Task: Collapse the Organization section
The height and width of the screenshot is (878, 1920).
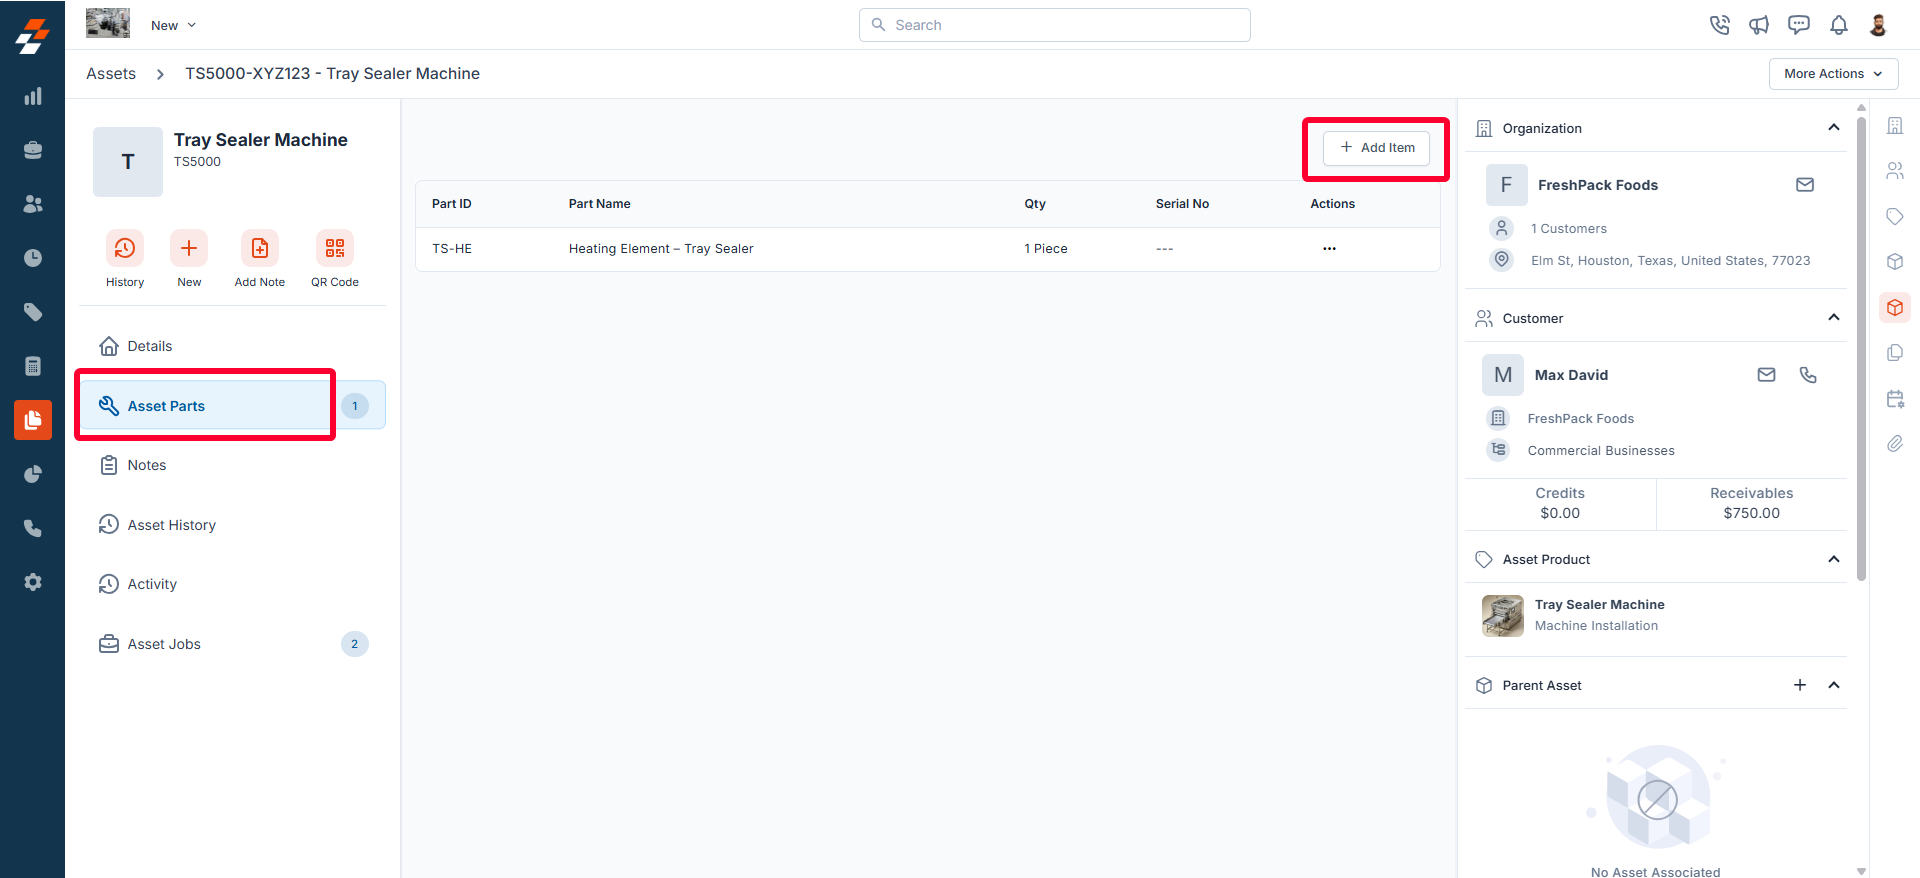Action: pos(1834,127)
